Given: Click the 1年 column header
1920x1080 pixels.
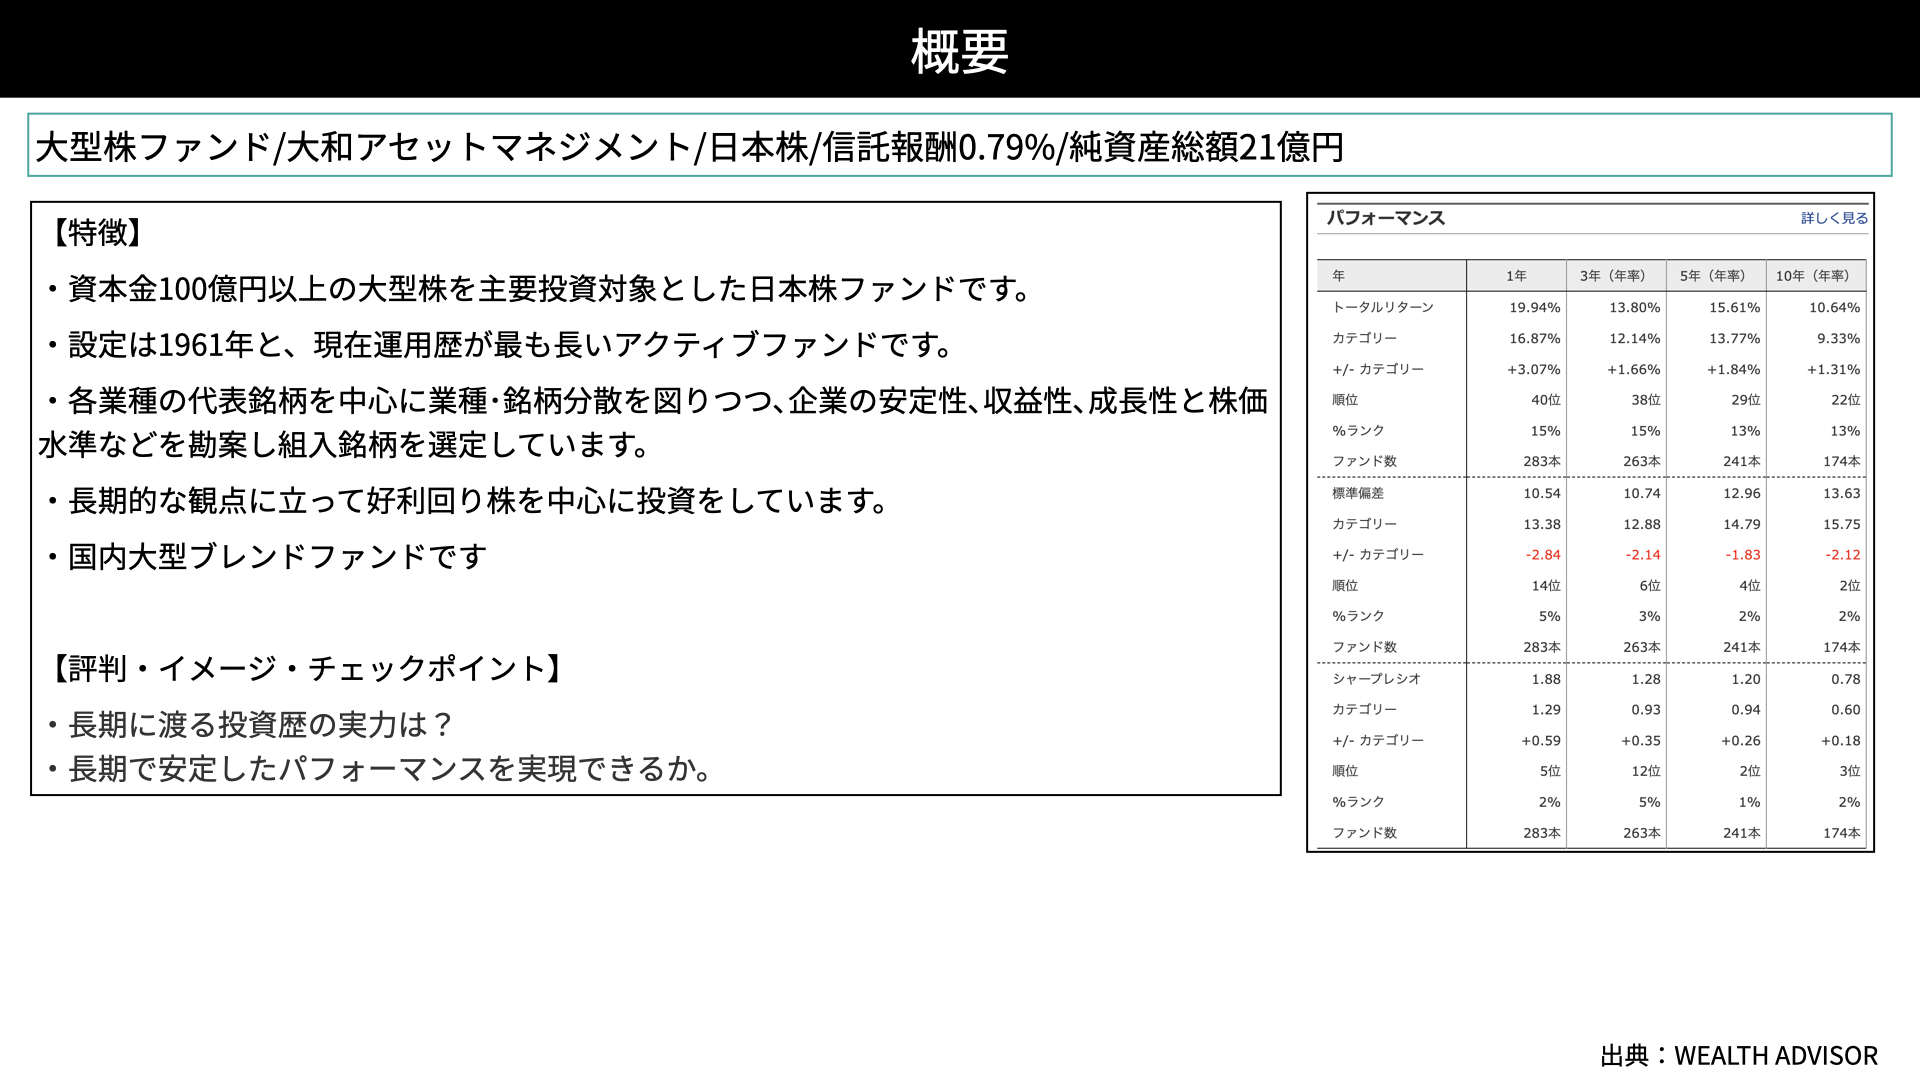Looking at the screenshot, I should pos(1516,276).
